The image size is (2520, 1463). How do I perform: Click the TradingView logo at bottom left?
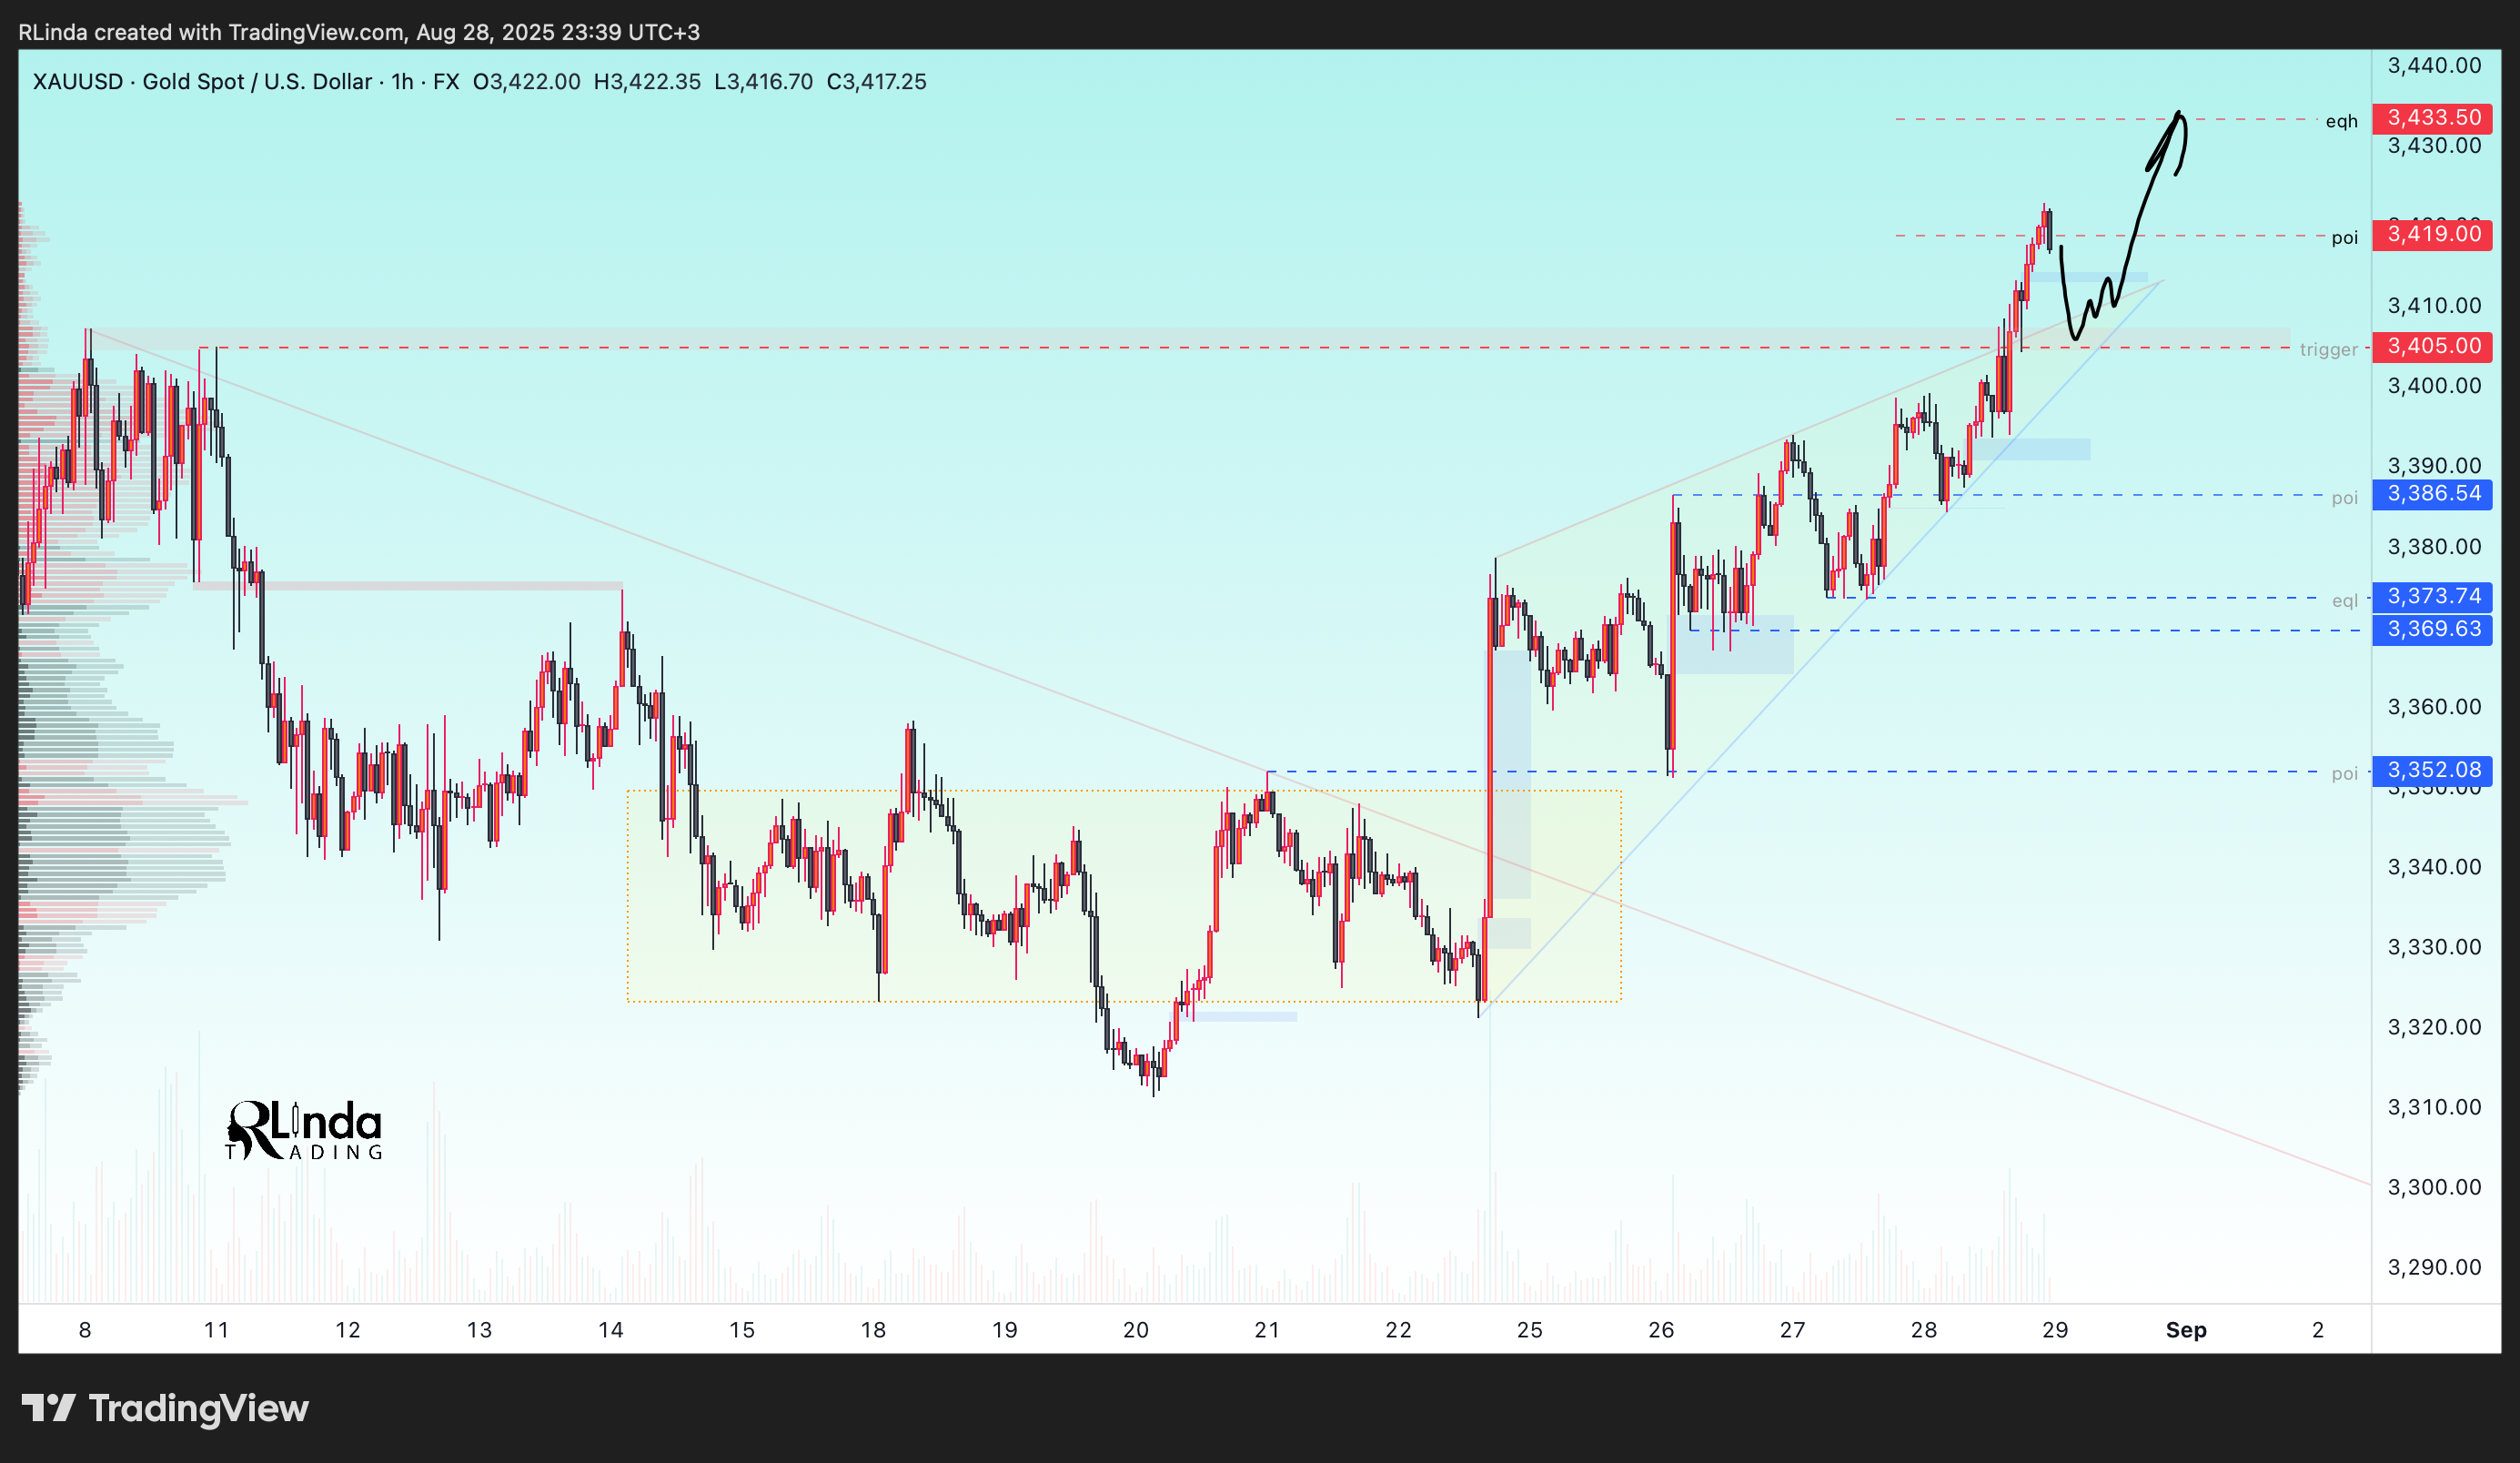[x=165, y=1408]
